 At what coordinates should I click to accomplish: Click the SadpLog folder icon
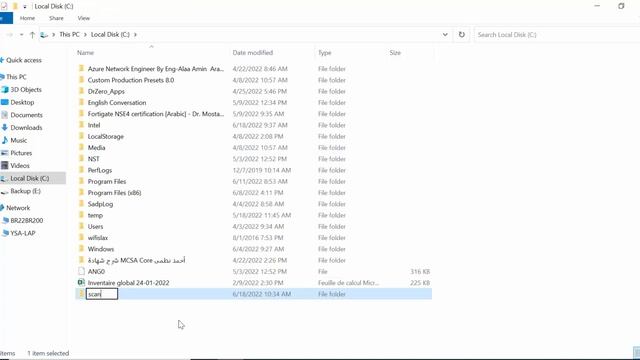[x=81, y=204]
